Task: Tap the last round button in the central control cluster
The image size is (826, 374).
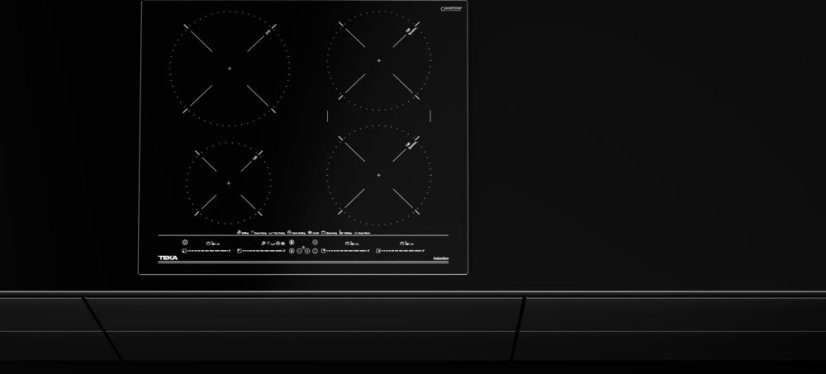Action: (315, 251)
